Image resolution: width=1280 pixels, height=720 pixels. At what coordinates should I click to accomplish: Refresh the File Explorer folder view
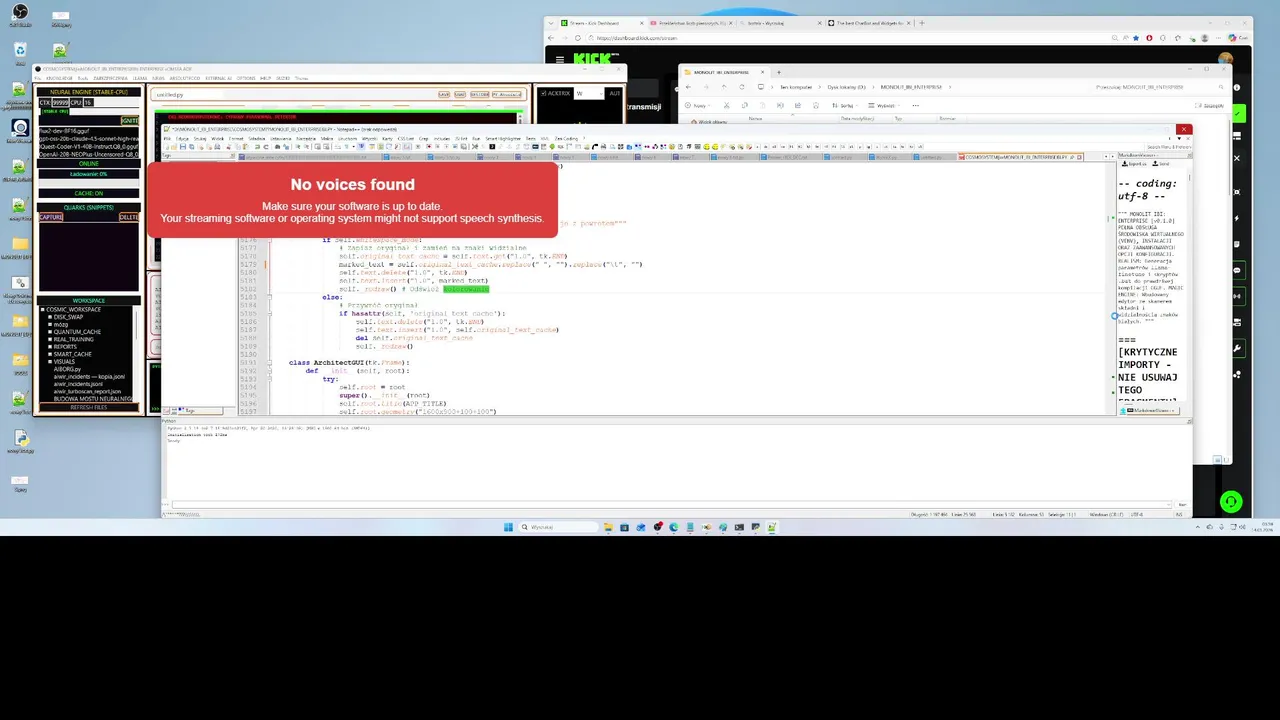click(x=742, y=87)
